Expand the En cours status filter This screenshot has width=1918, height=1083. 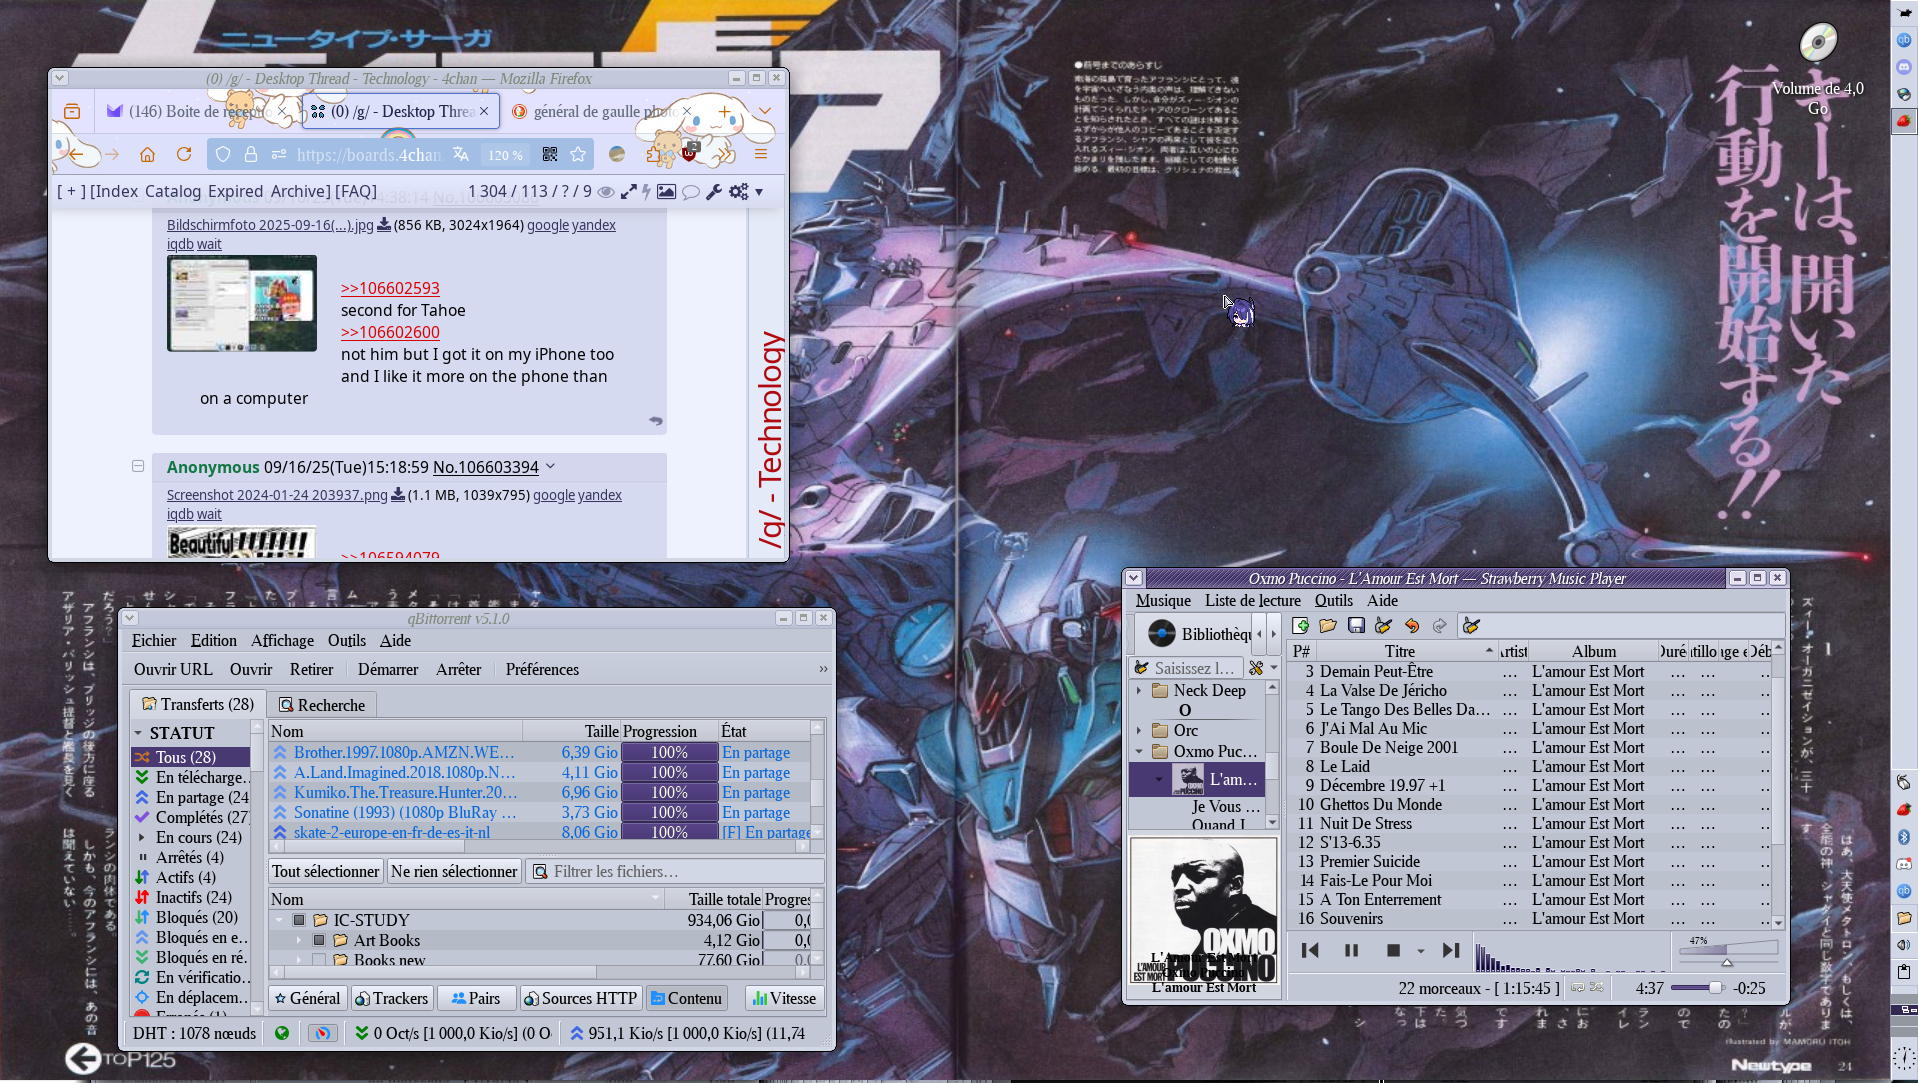pos(141,837)
